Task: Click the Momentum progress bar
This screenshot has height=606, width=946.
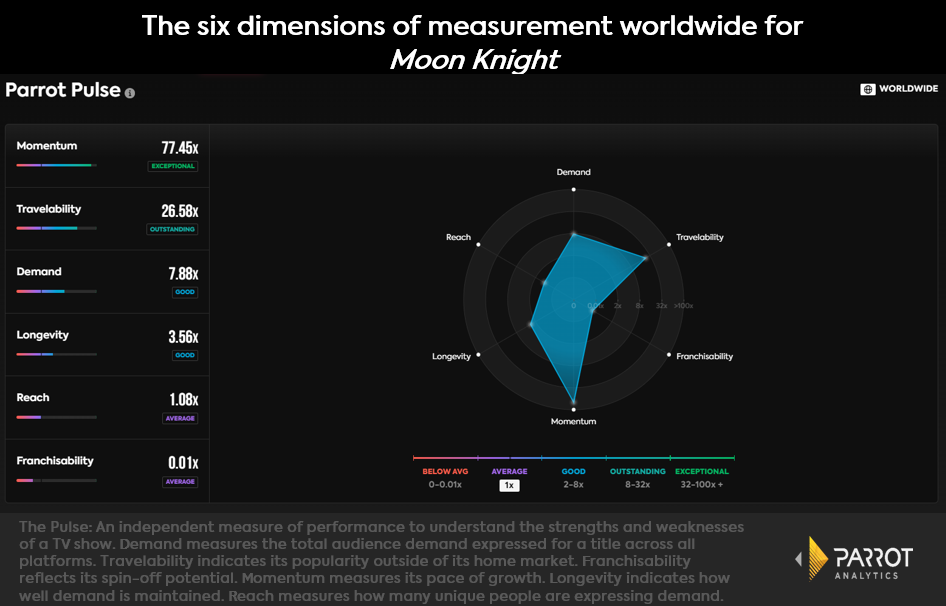Action: point(57,165)
